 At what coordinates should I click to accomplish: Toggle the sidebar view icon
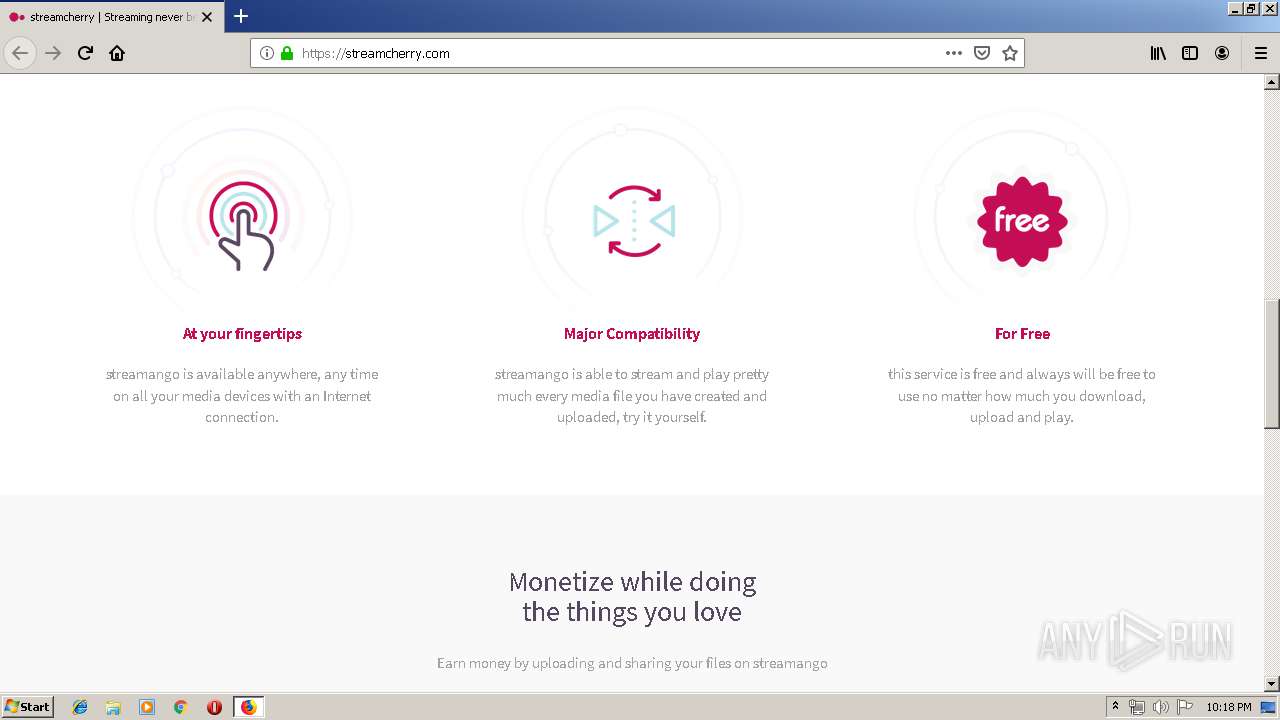point(1190,53)
